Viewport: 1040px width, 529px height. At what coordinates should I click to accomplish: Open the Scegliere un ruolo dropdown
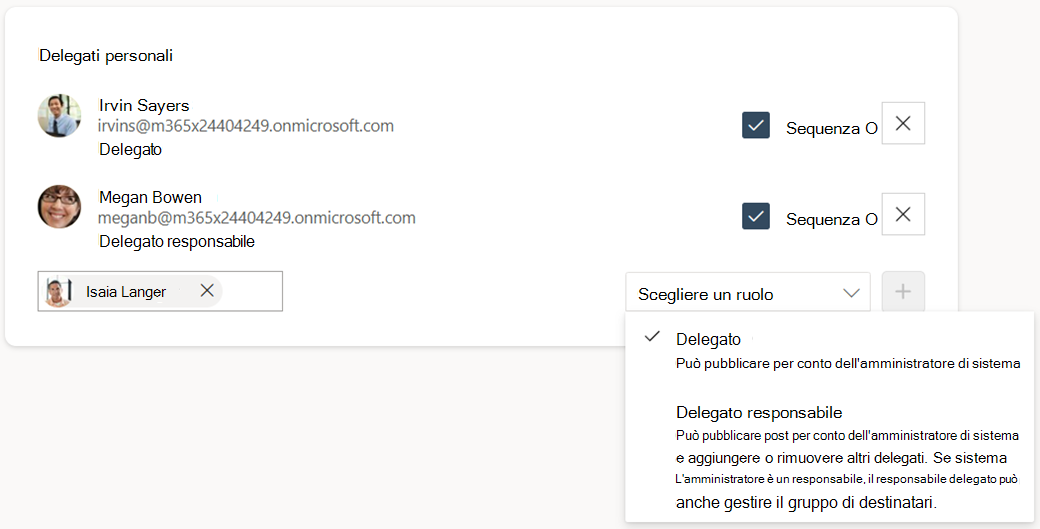coord(748,292)
